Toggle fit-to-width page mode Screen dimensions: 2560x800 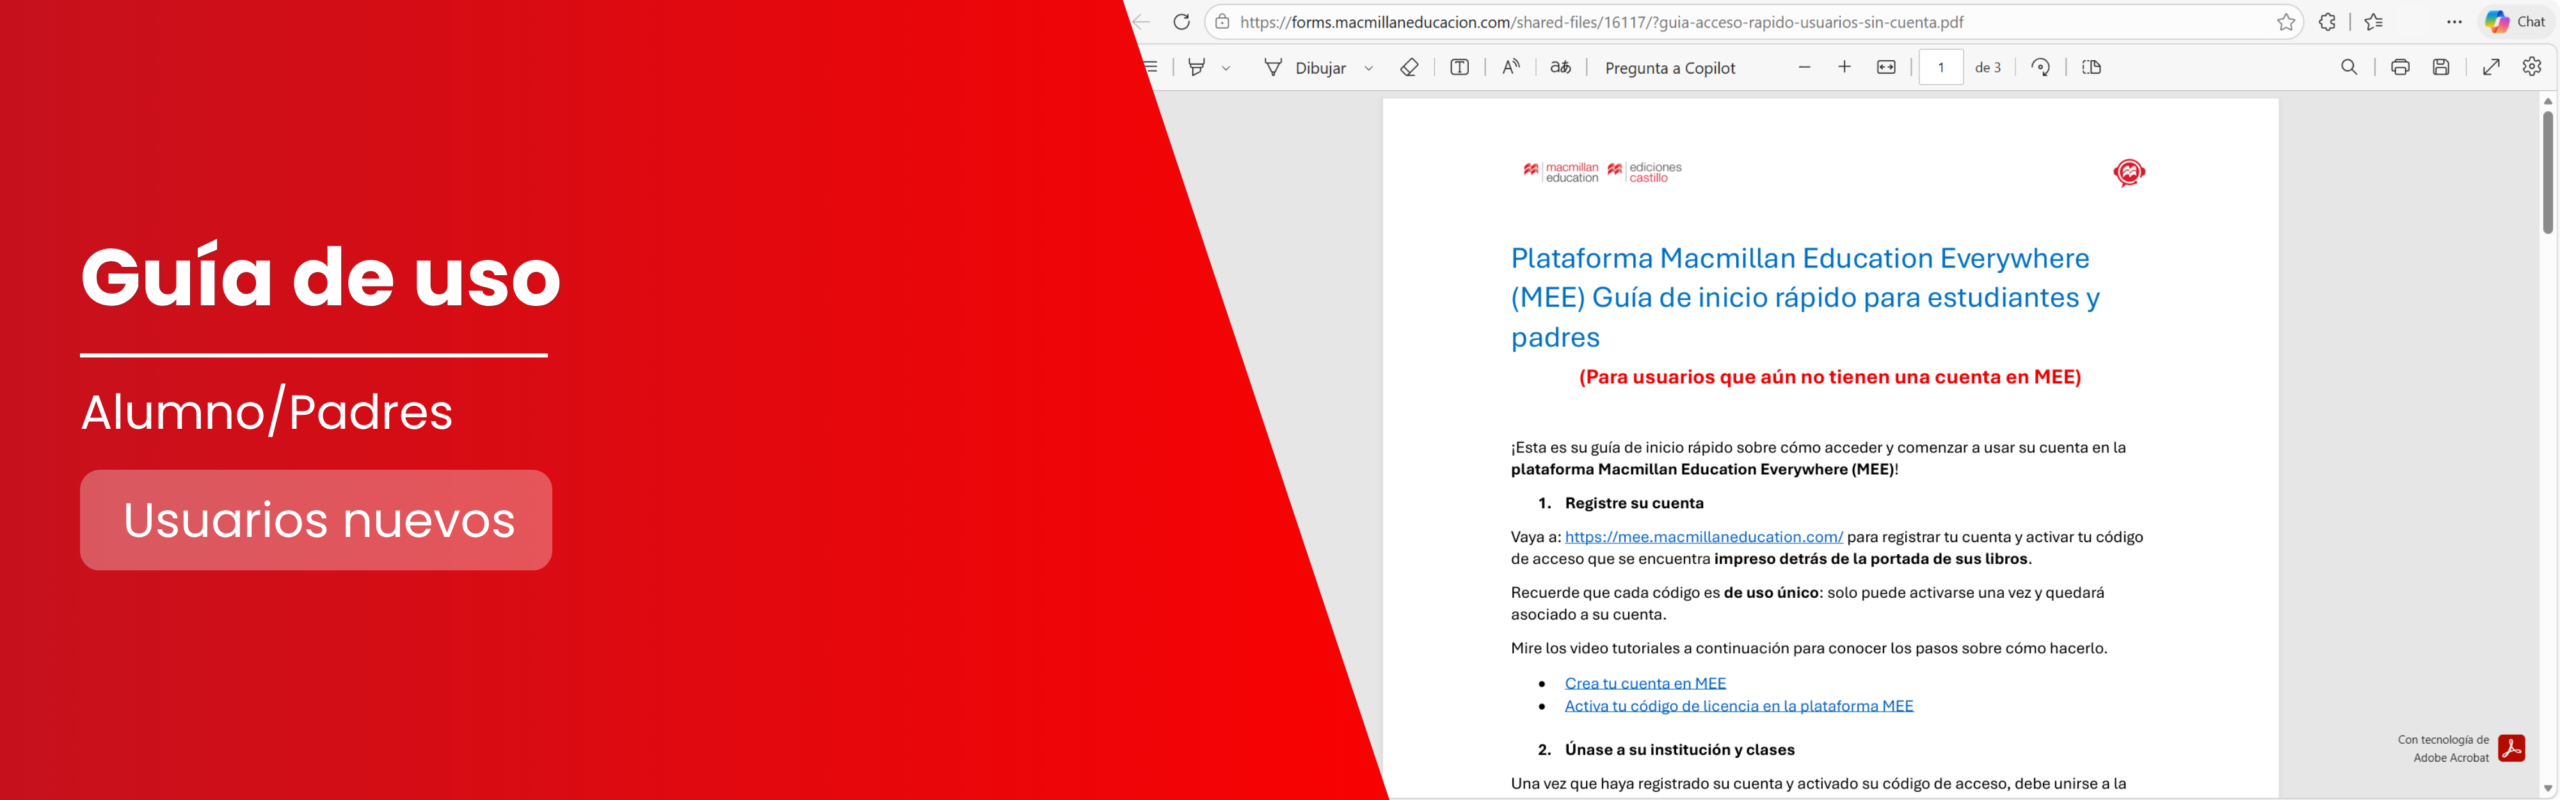(1886, 67)
